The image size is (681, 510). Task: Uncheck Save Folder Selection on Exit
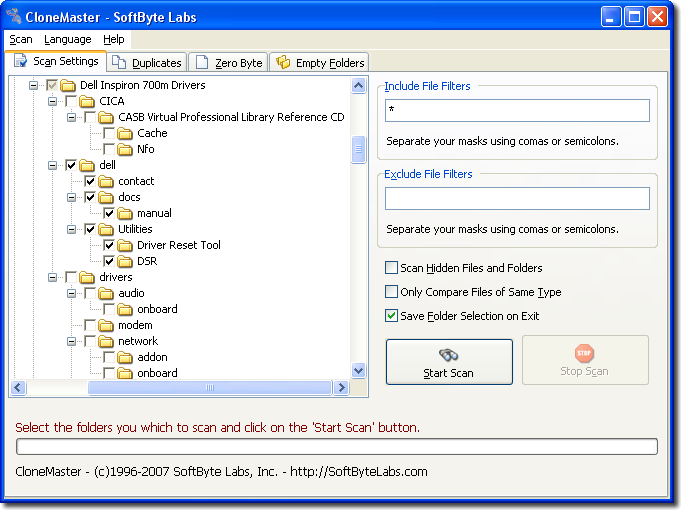click(x=391, y=315)
